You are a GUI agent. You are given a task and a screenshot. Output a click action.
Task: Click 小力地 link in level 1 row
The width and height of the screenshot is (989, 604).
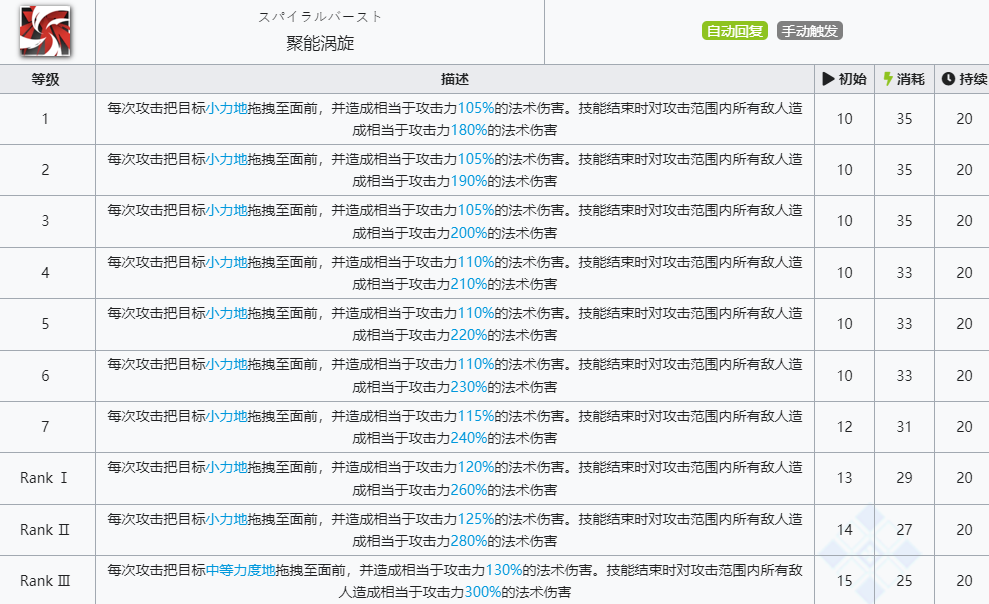[226, 108]
